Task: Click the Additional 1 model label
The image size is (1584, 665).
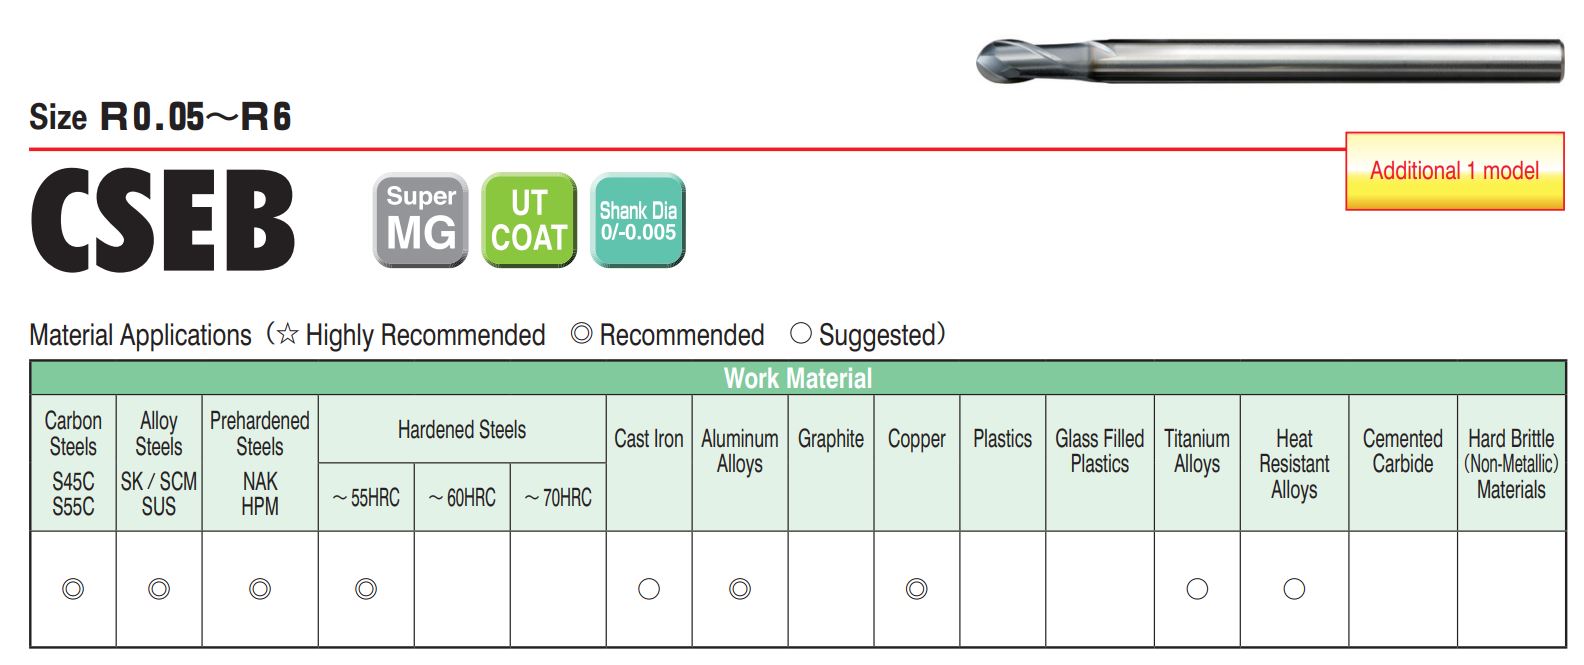Action: 1454,171
